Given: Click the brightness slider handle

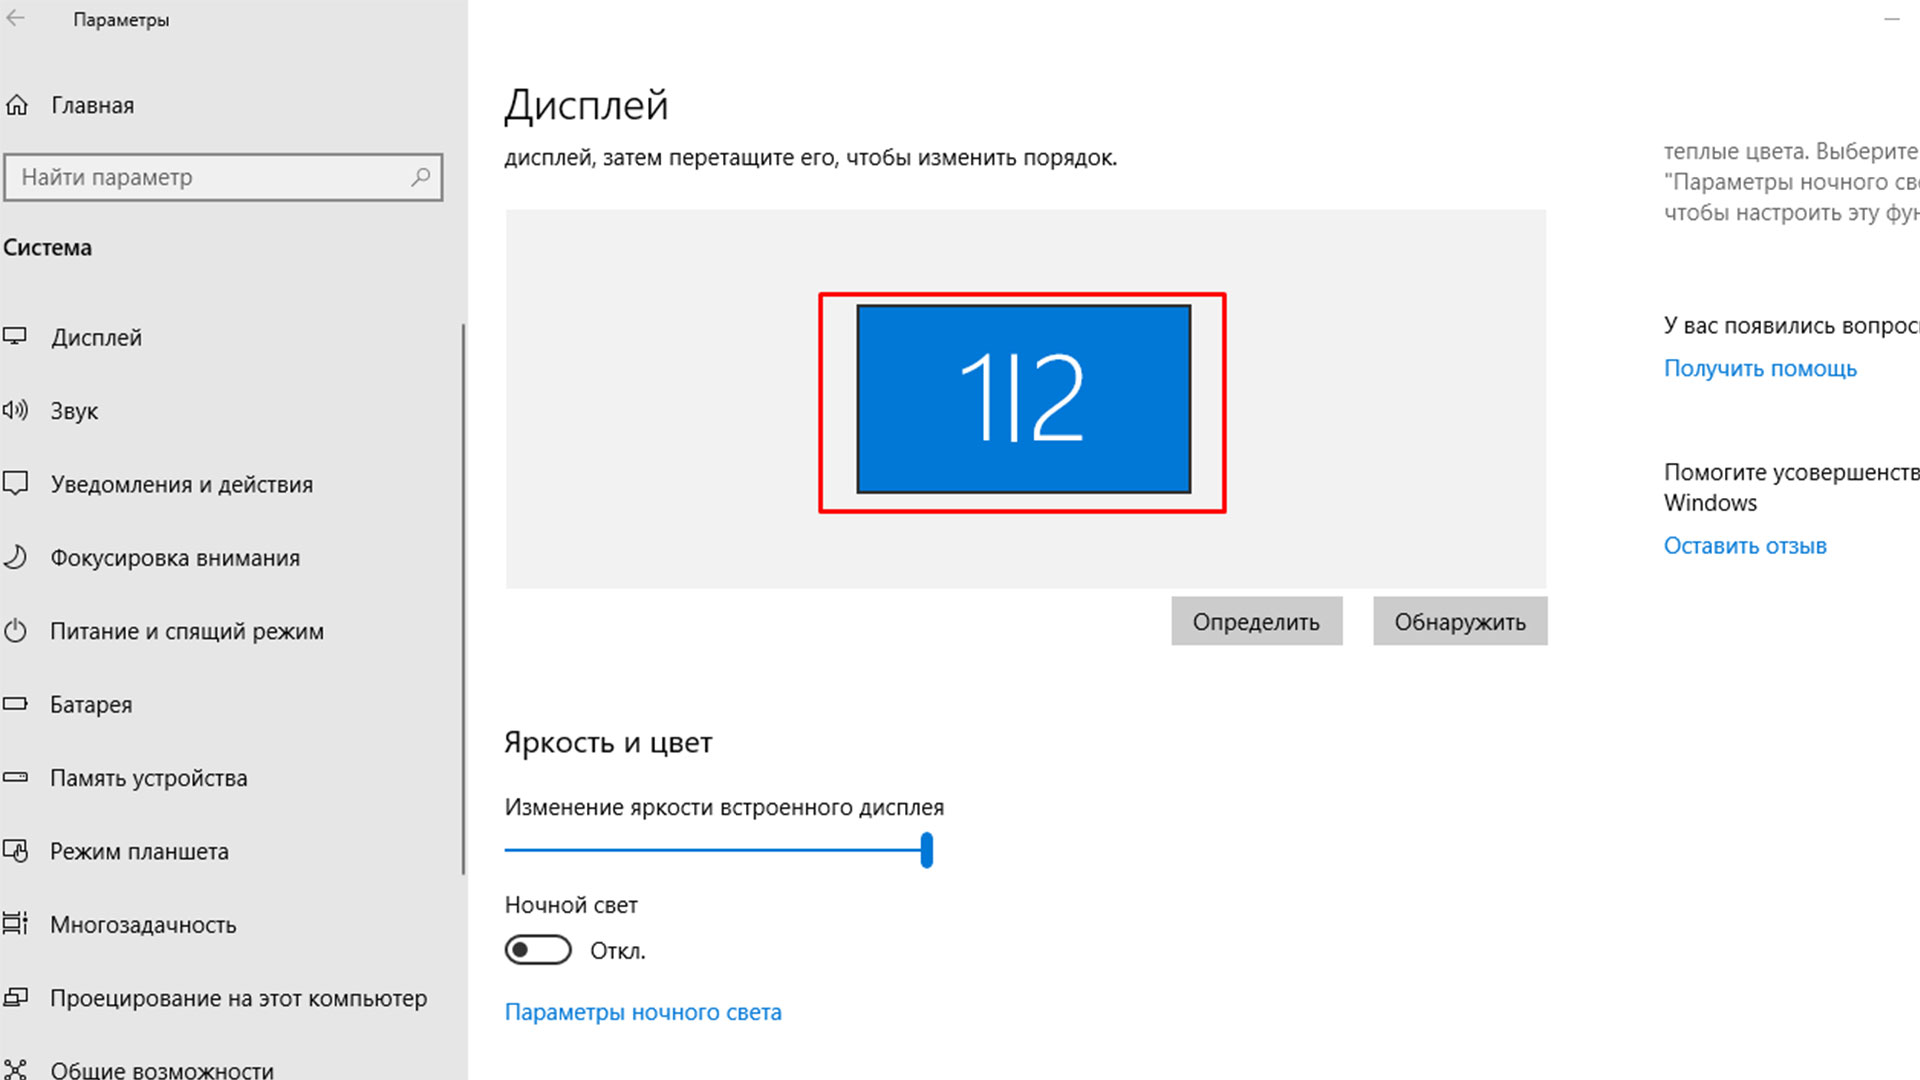Looking at the screenshot, I should 927,850.
